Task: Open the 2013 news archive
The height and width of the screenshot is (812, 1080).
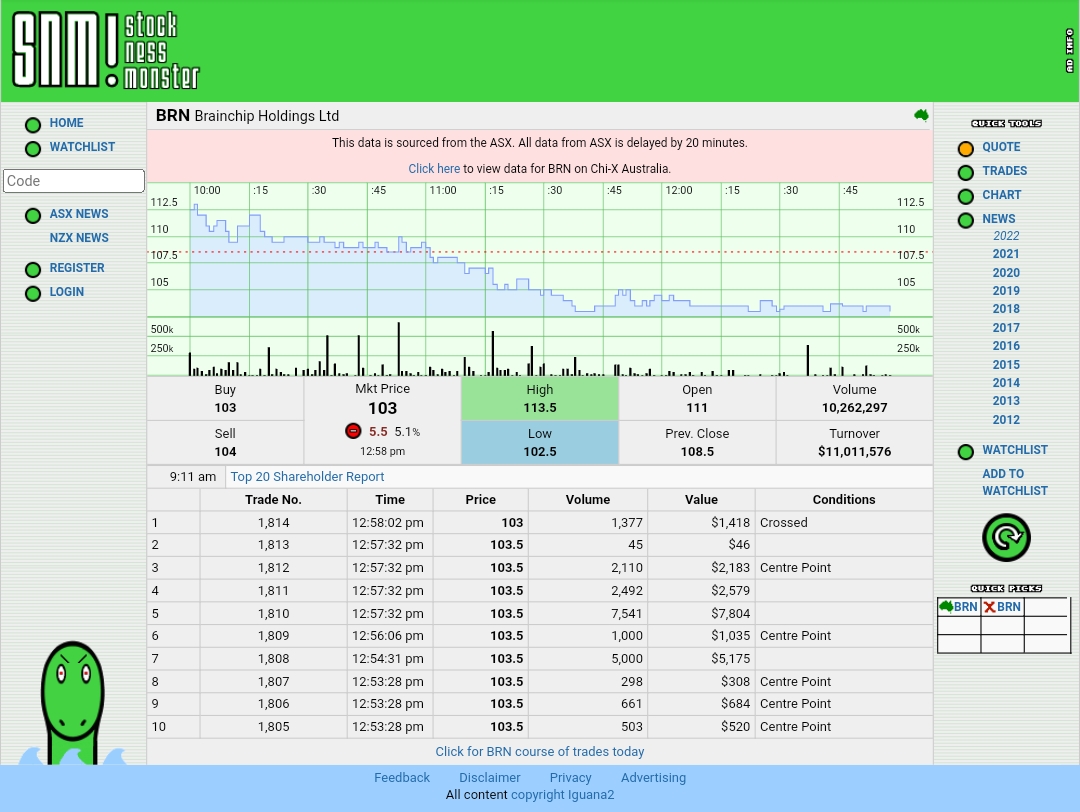Action: pyautogui.click(x=1006, y=401)
